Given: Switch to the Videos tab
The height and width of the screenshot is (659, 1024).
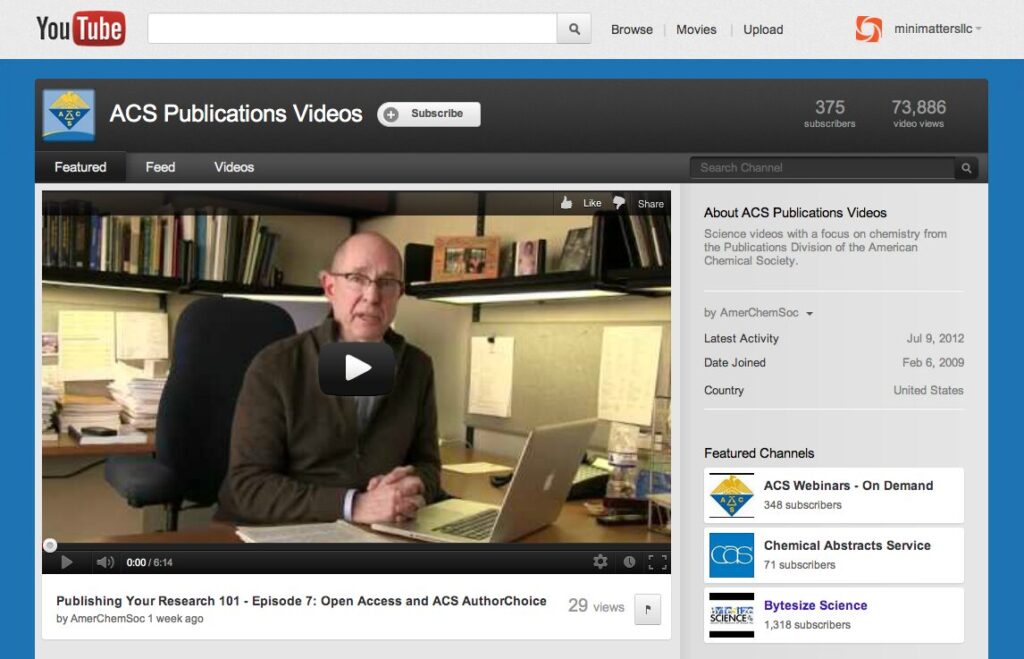Looking at the screenshot, I should [234, 167].
